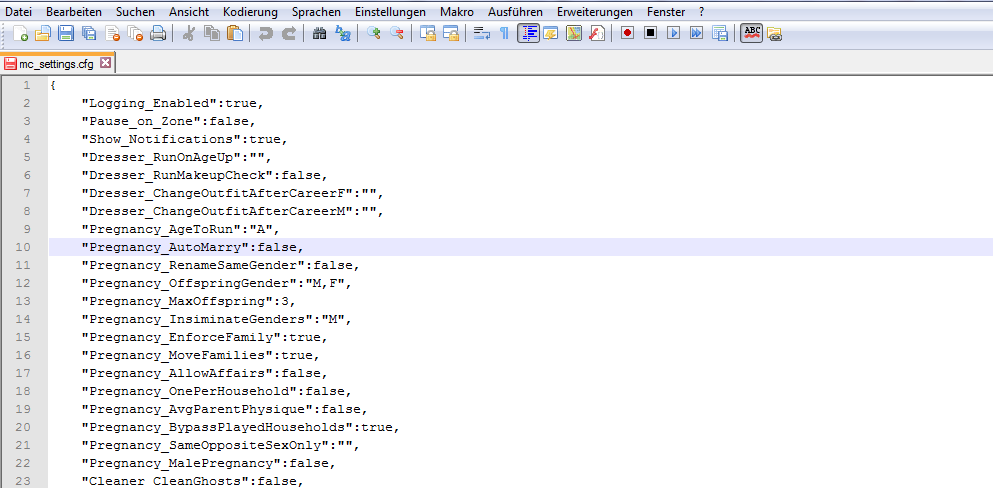This screenshot has width=993, height=488.
Task: Click the "Show_Notifications" key text
Action: [x=162, y=139]
